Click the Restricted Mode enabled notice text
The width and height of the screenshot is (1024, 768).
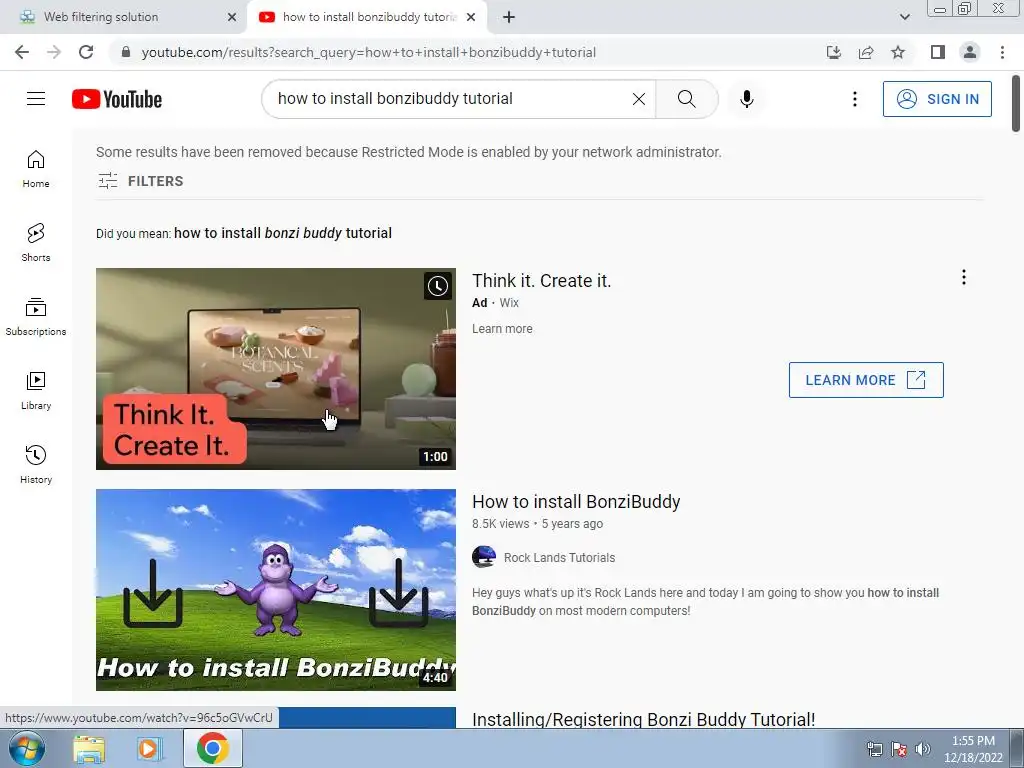click(x=409, y=152)
